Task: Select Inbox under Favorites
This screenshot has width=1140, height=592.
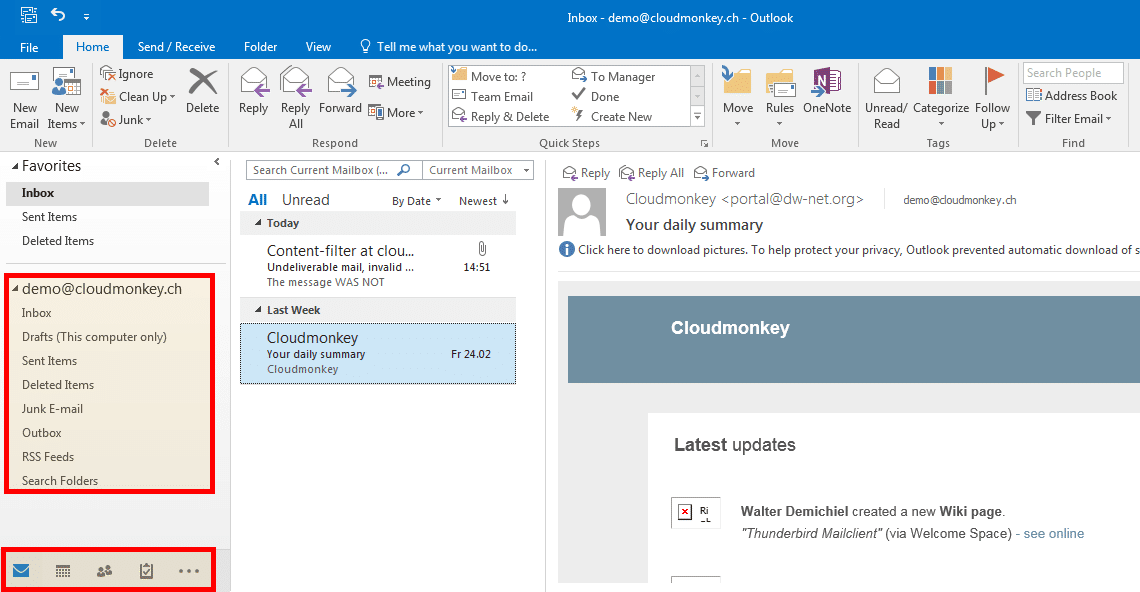Action: [x=108, y=193]
